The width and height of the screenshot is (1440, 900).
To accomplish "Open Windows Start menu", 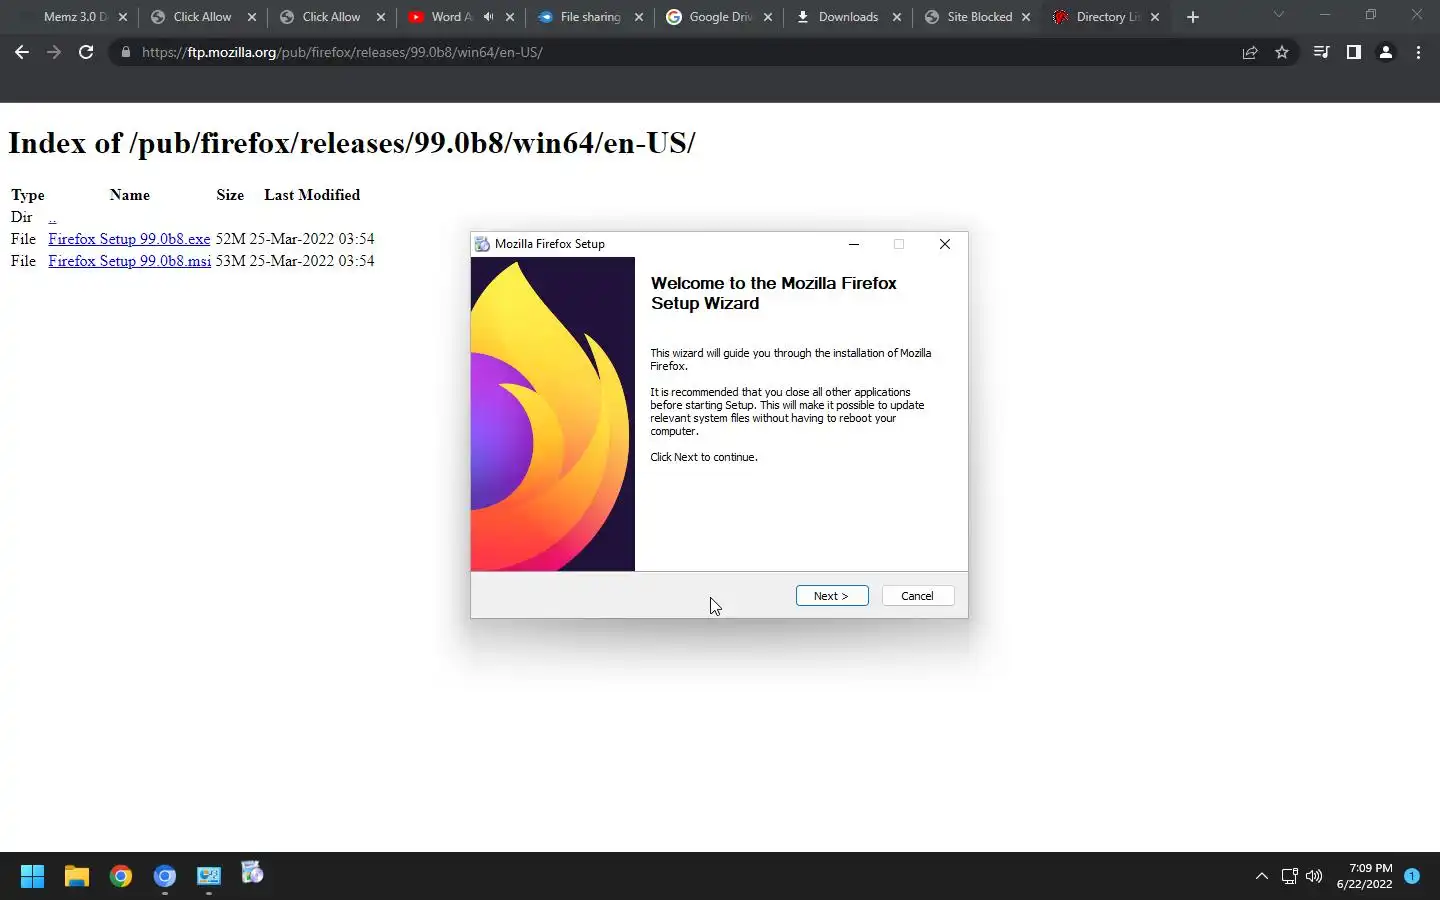I will pos(32,876).
